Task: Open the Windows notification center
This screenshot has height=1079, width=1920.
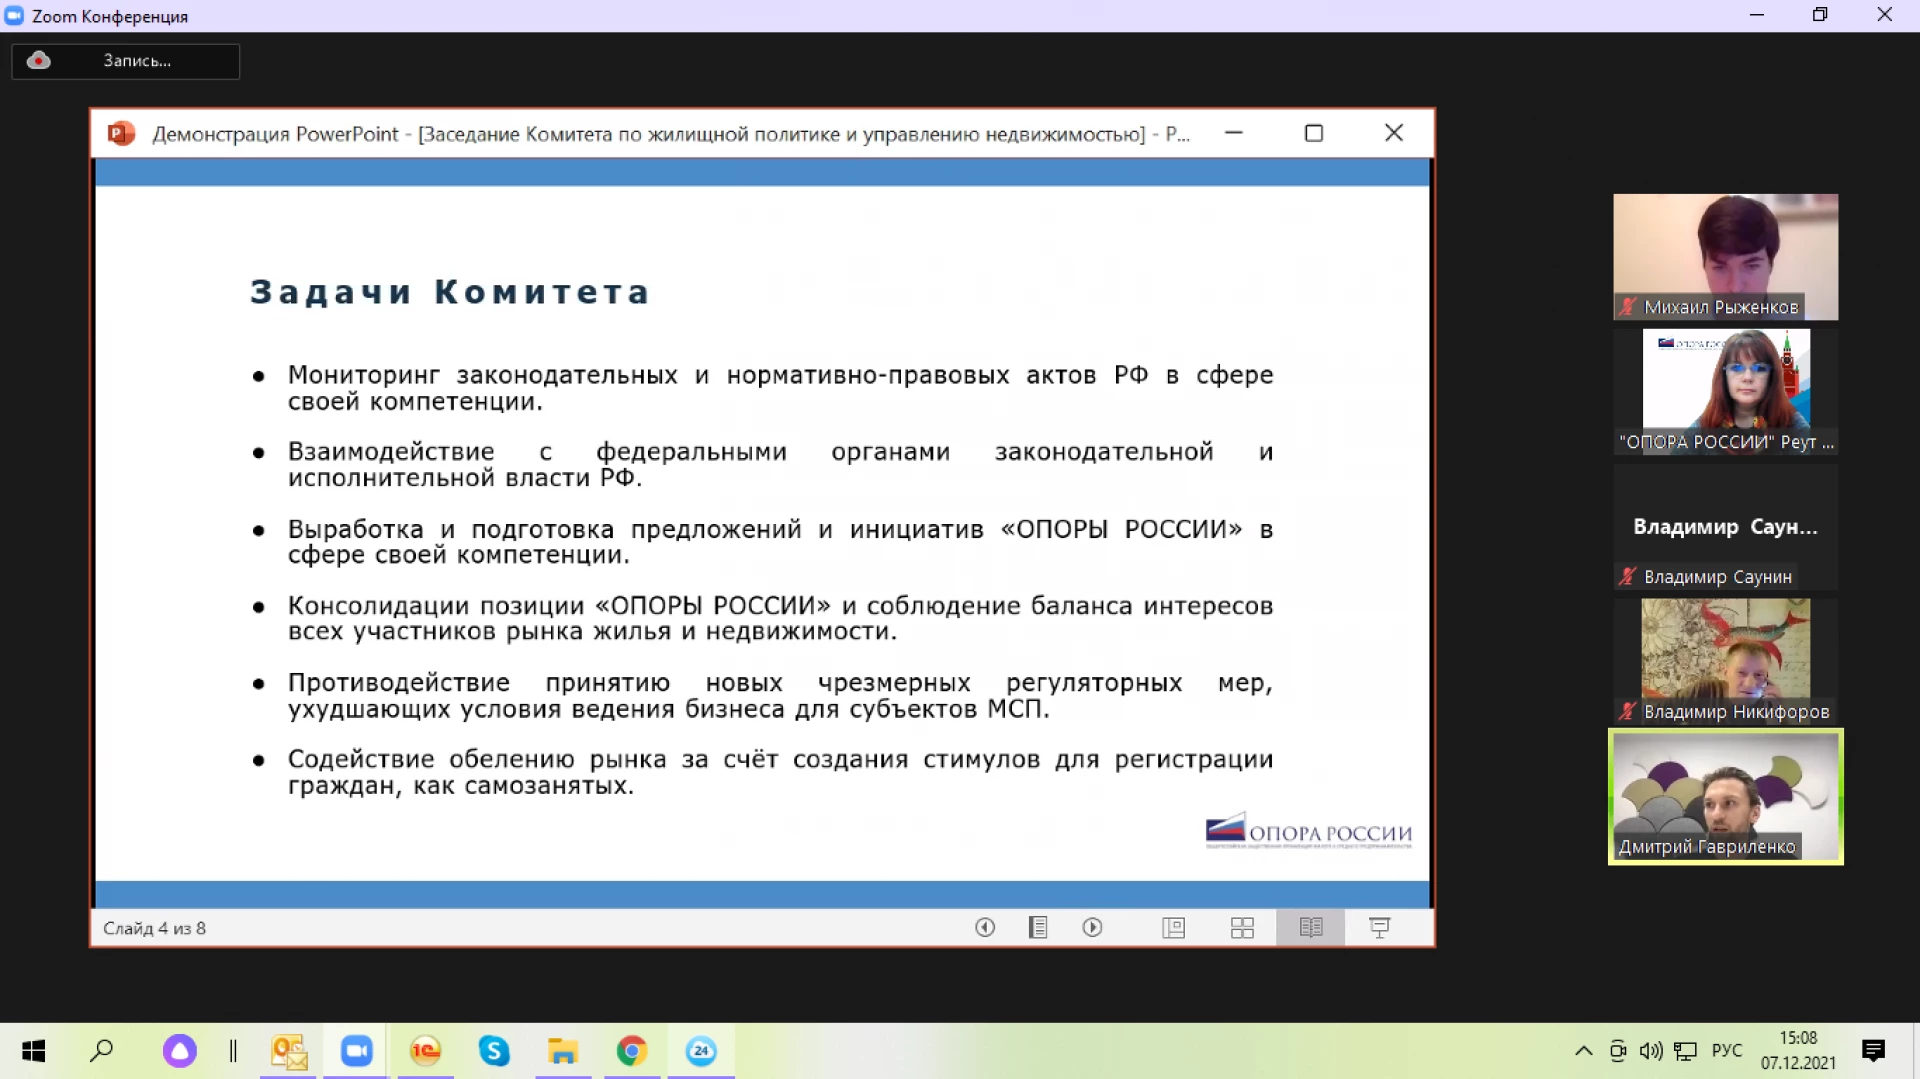Action: 1874,1051
